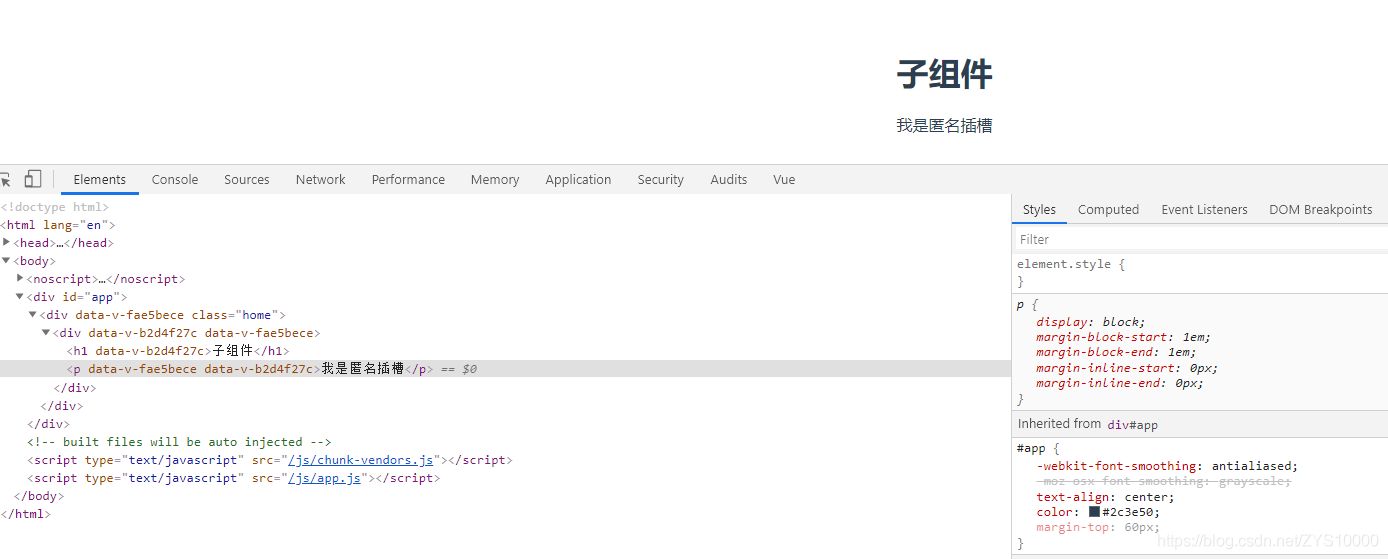Image resolution: width=1388 pixels, height=559 pixels.
Task: Select the Computed sidebar tab
Action: tap(1108, 209)
